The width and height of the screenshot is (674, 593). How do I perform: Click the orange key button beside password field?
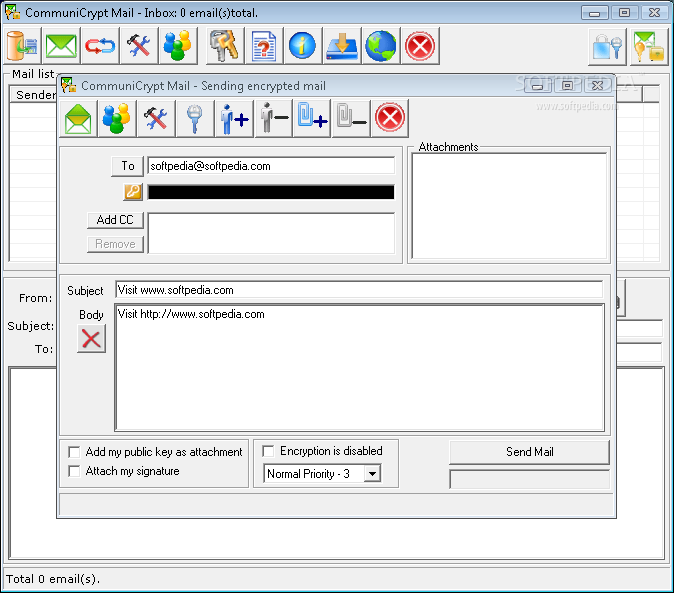(133, 192)
